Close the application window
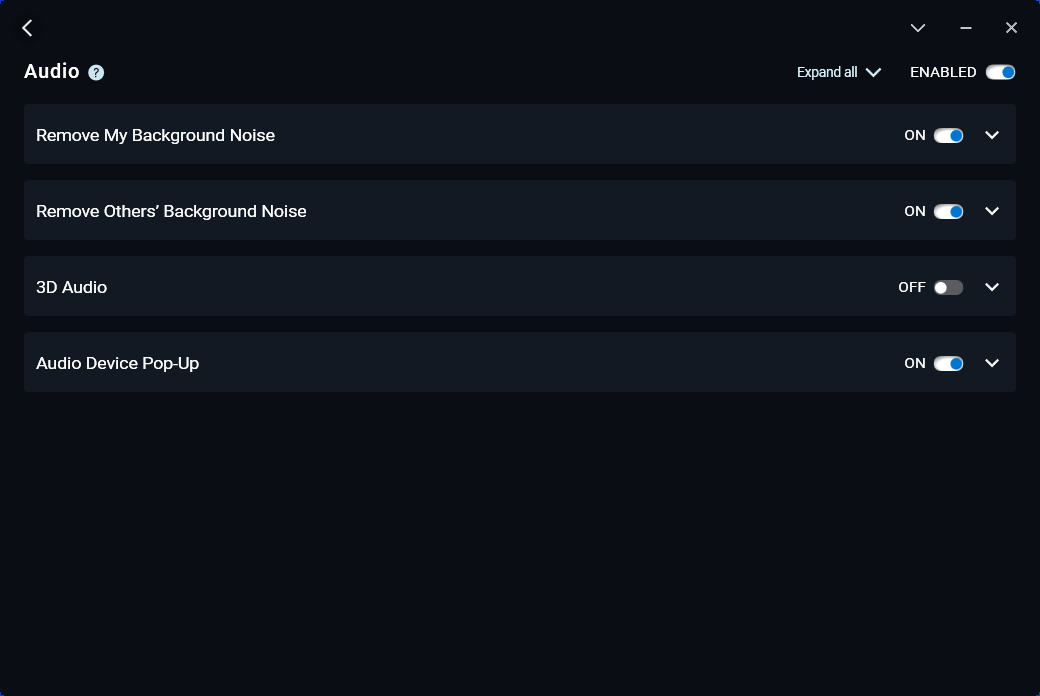The image size is (1040, 696). pos(1011,28)
